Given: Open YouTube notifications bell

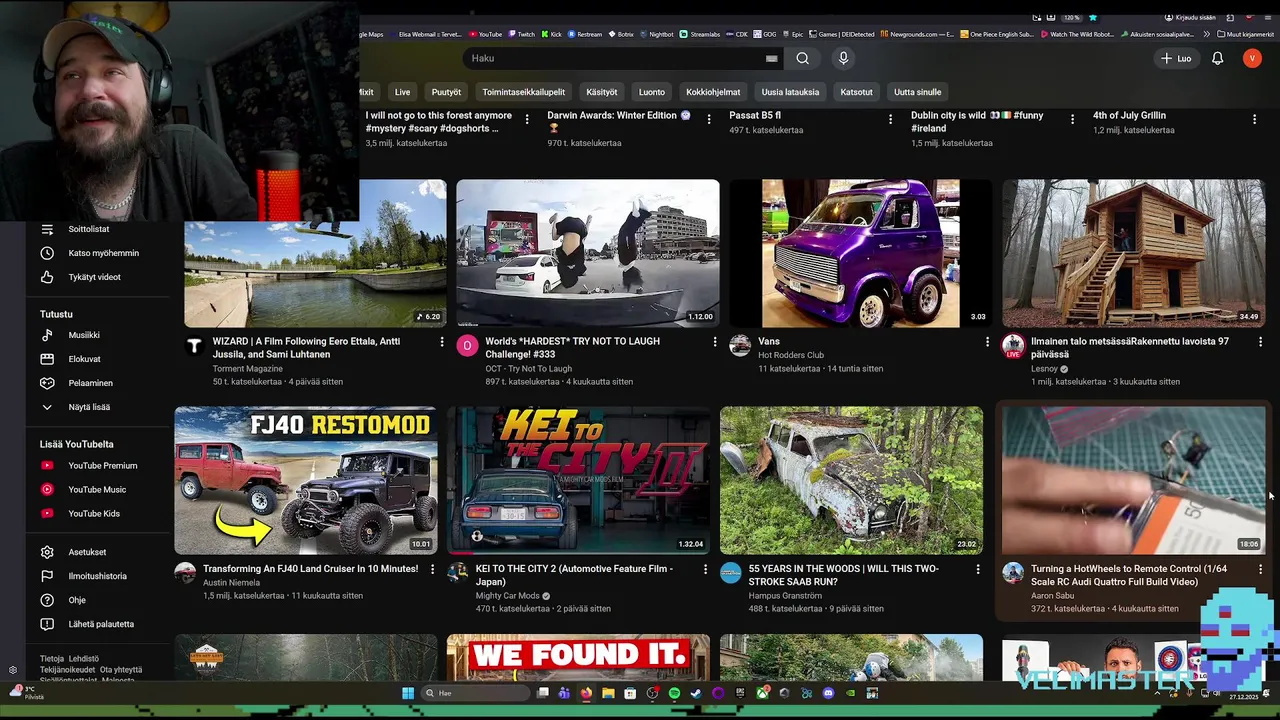Looking at the screenshot, I should (x=1217, y=58).
